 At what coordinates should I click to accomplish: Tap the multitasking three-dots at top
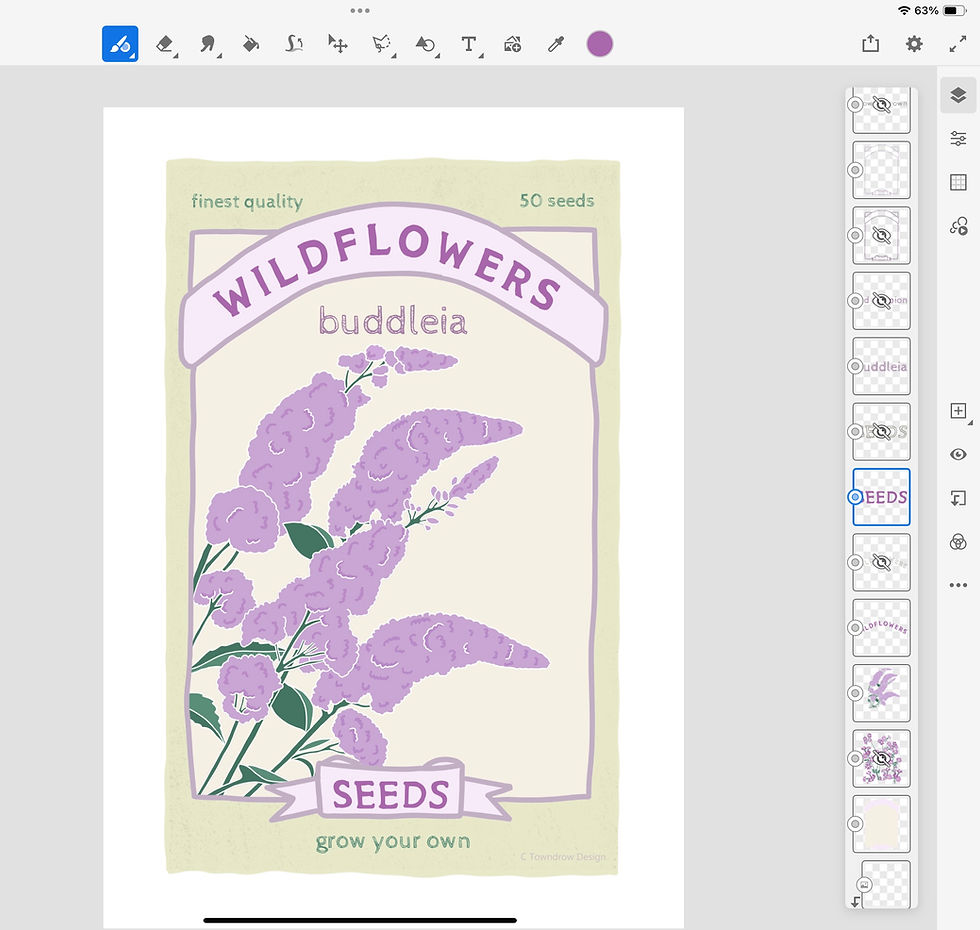coord(360,11)
